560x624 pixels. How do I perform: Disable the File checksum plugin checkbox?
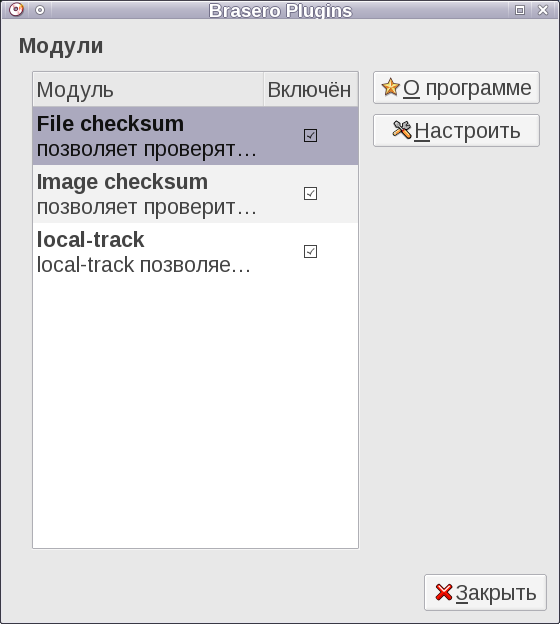[310, 135]
